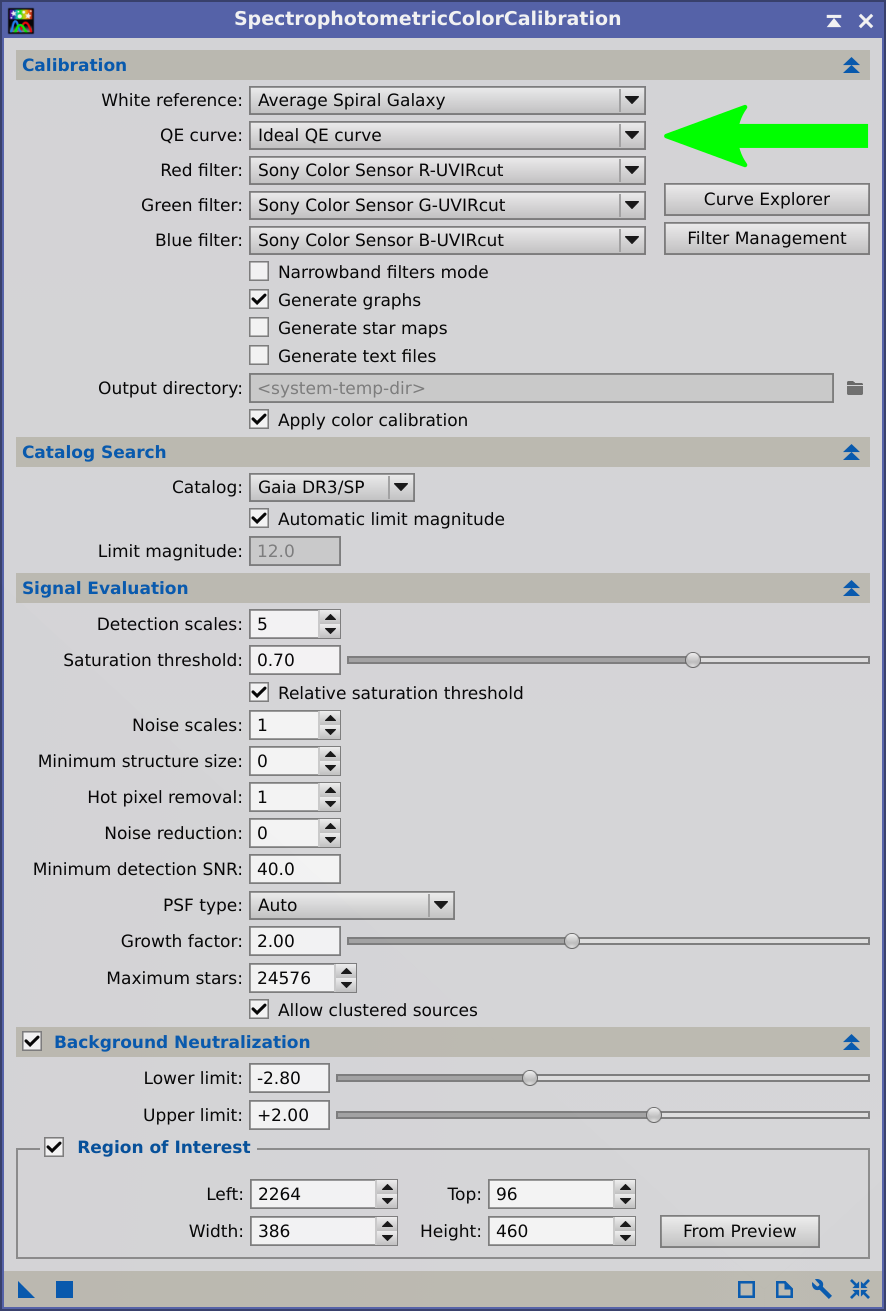
Task: Click the Saturation threshold slider
Action: (x=608, y=660)
